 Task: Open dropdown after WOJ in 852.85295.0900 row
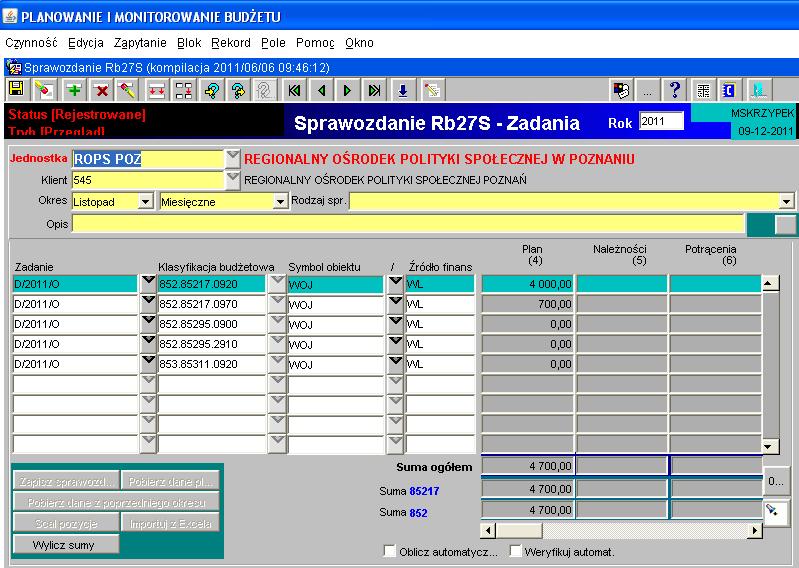(x=395, y=323)
